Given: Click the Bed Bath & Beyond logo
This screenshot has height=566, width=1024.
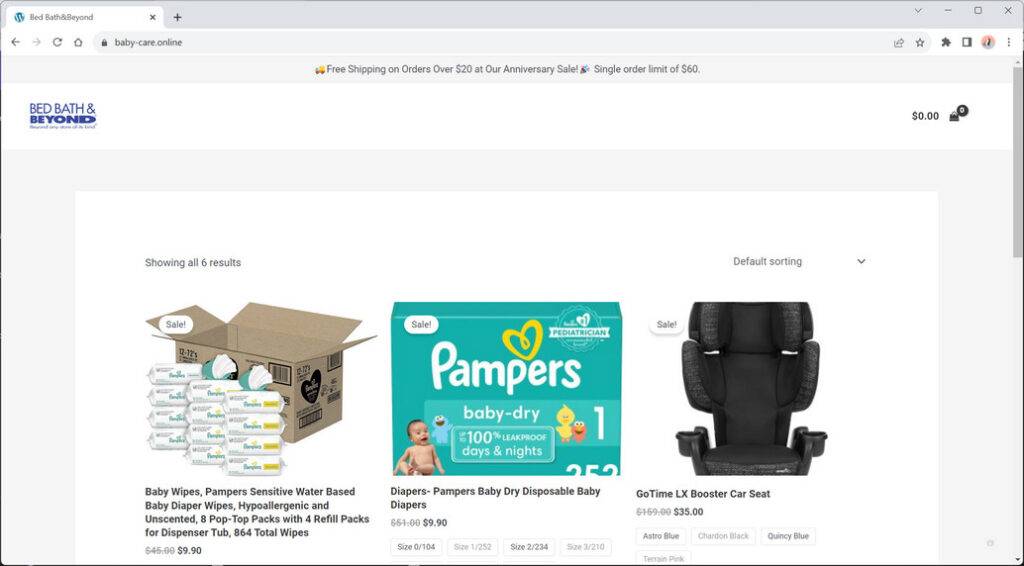Looking at the screenshot, I should (63, 116).
